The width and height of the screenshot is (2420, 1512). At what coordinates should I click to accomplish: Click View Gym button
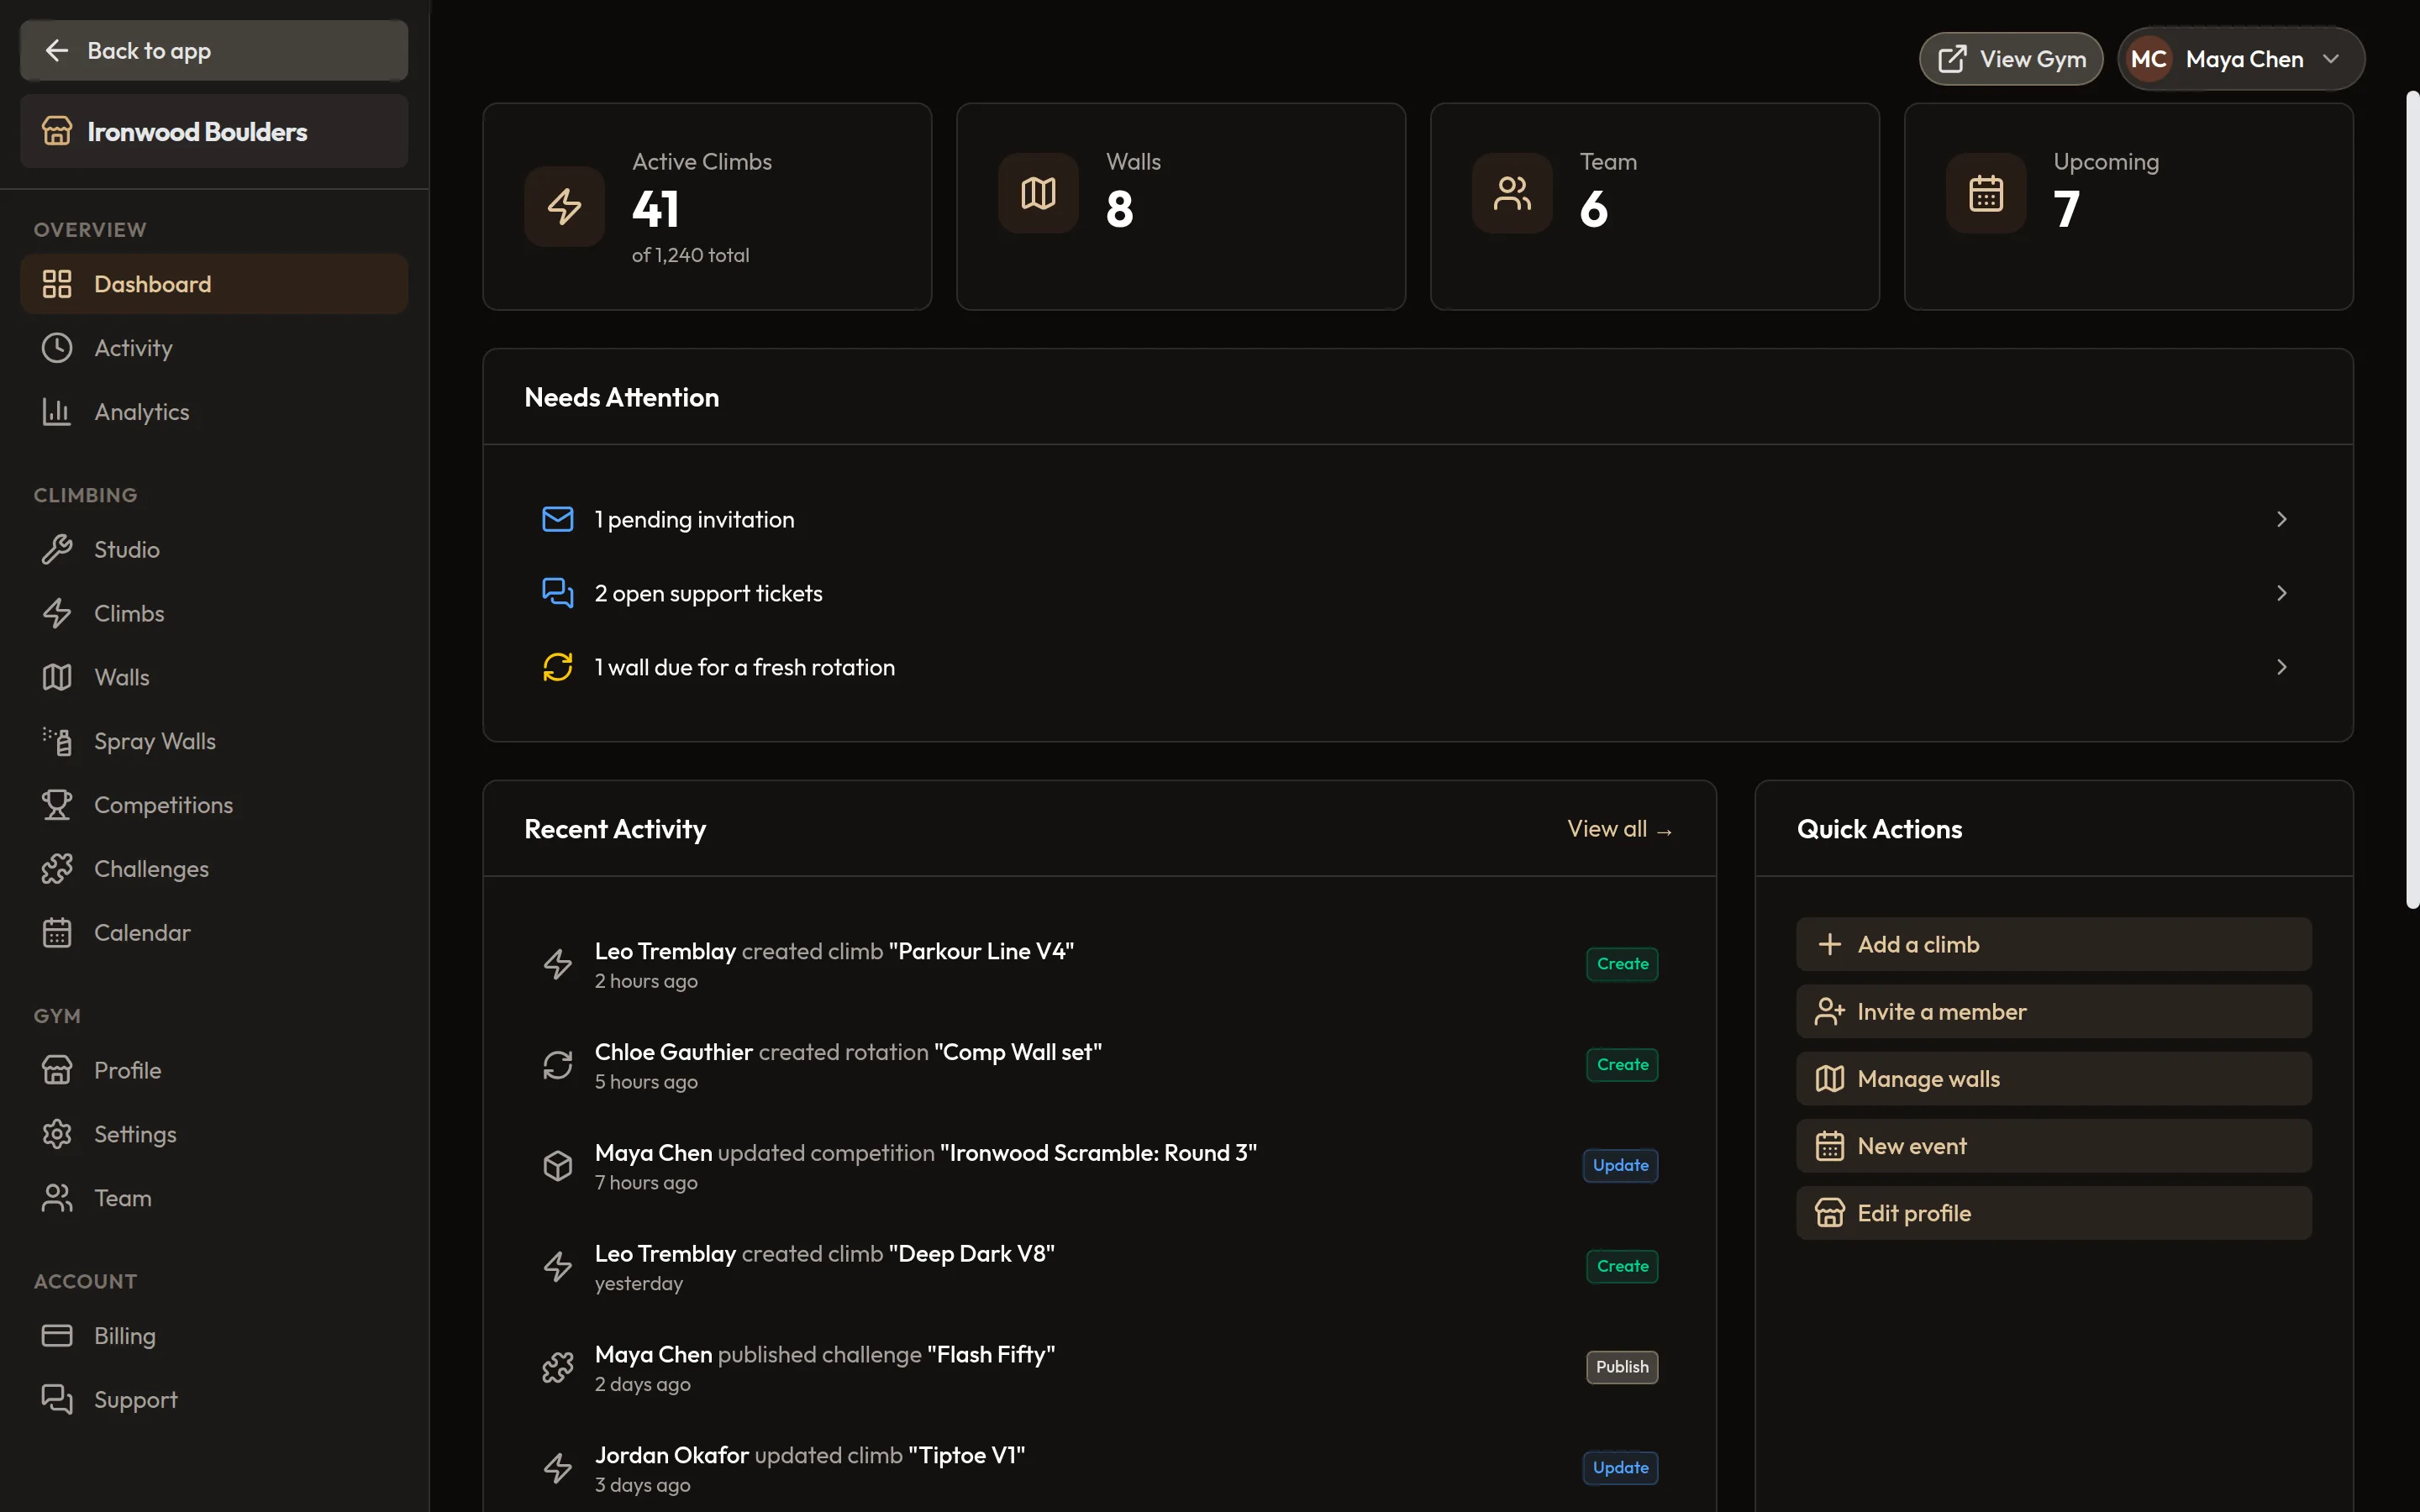tap(2011, 59)
